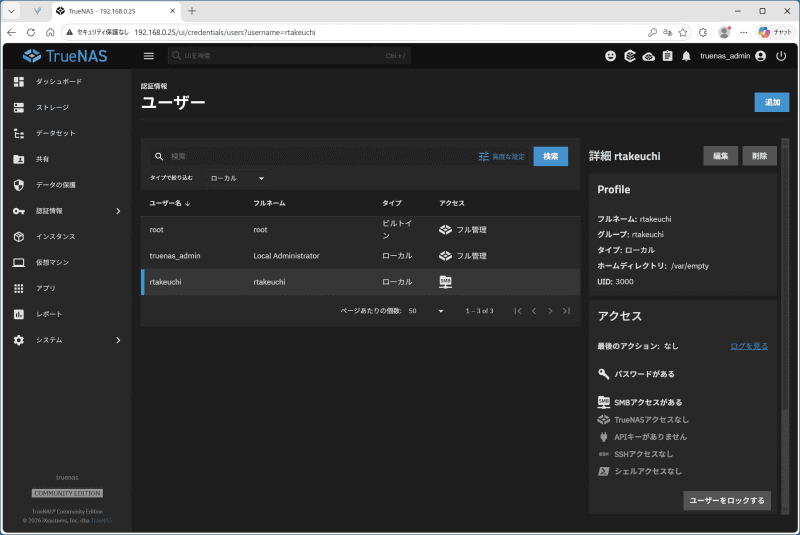This screenshot has height=535, width=800.
Task: Go to the next page
Action: pos(550,311)
